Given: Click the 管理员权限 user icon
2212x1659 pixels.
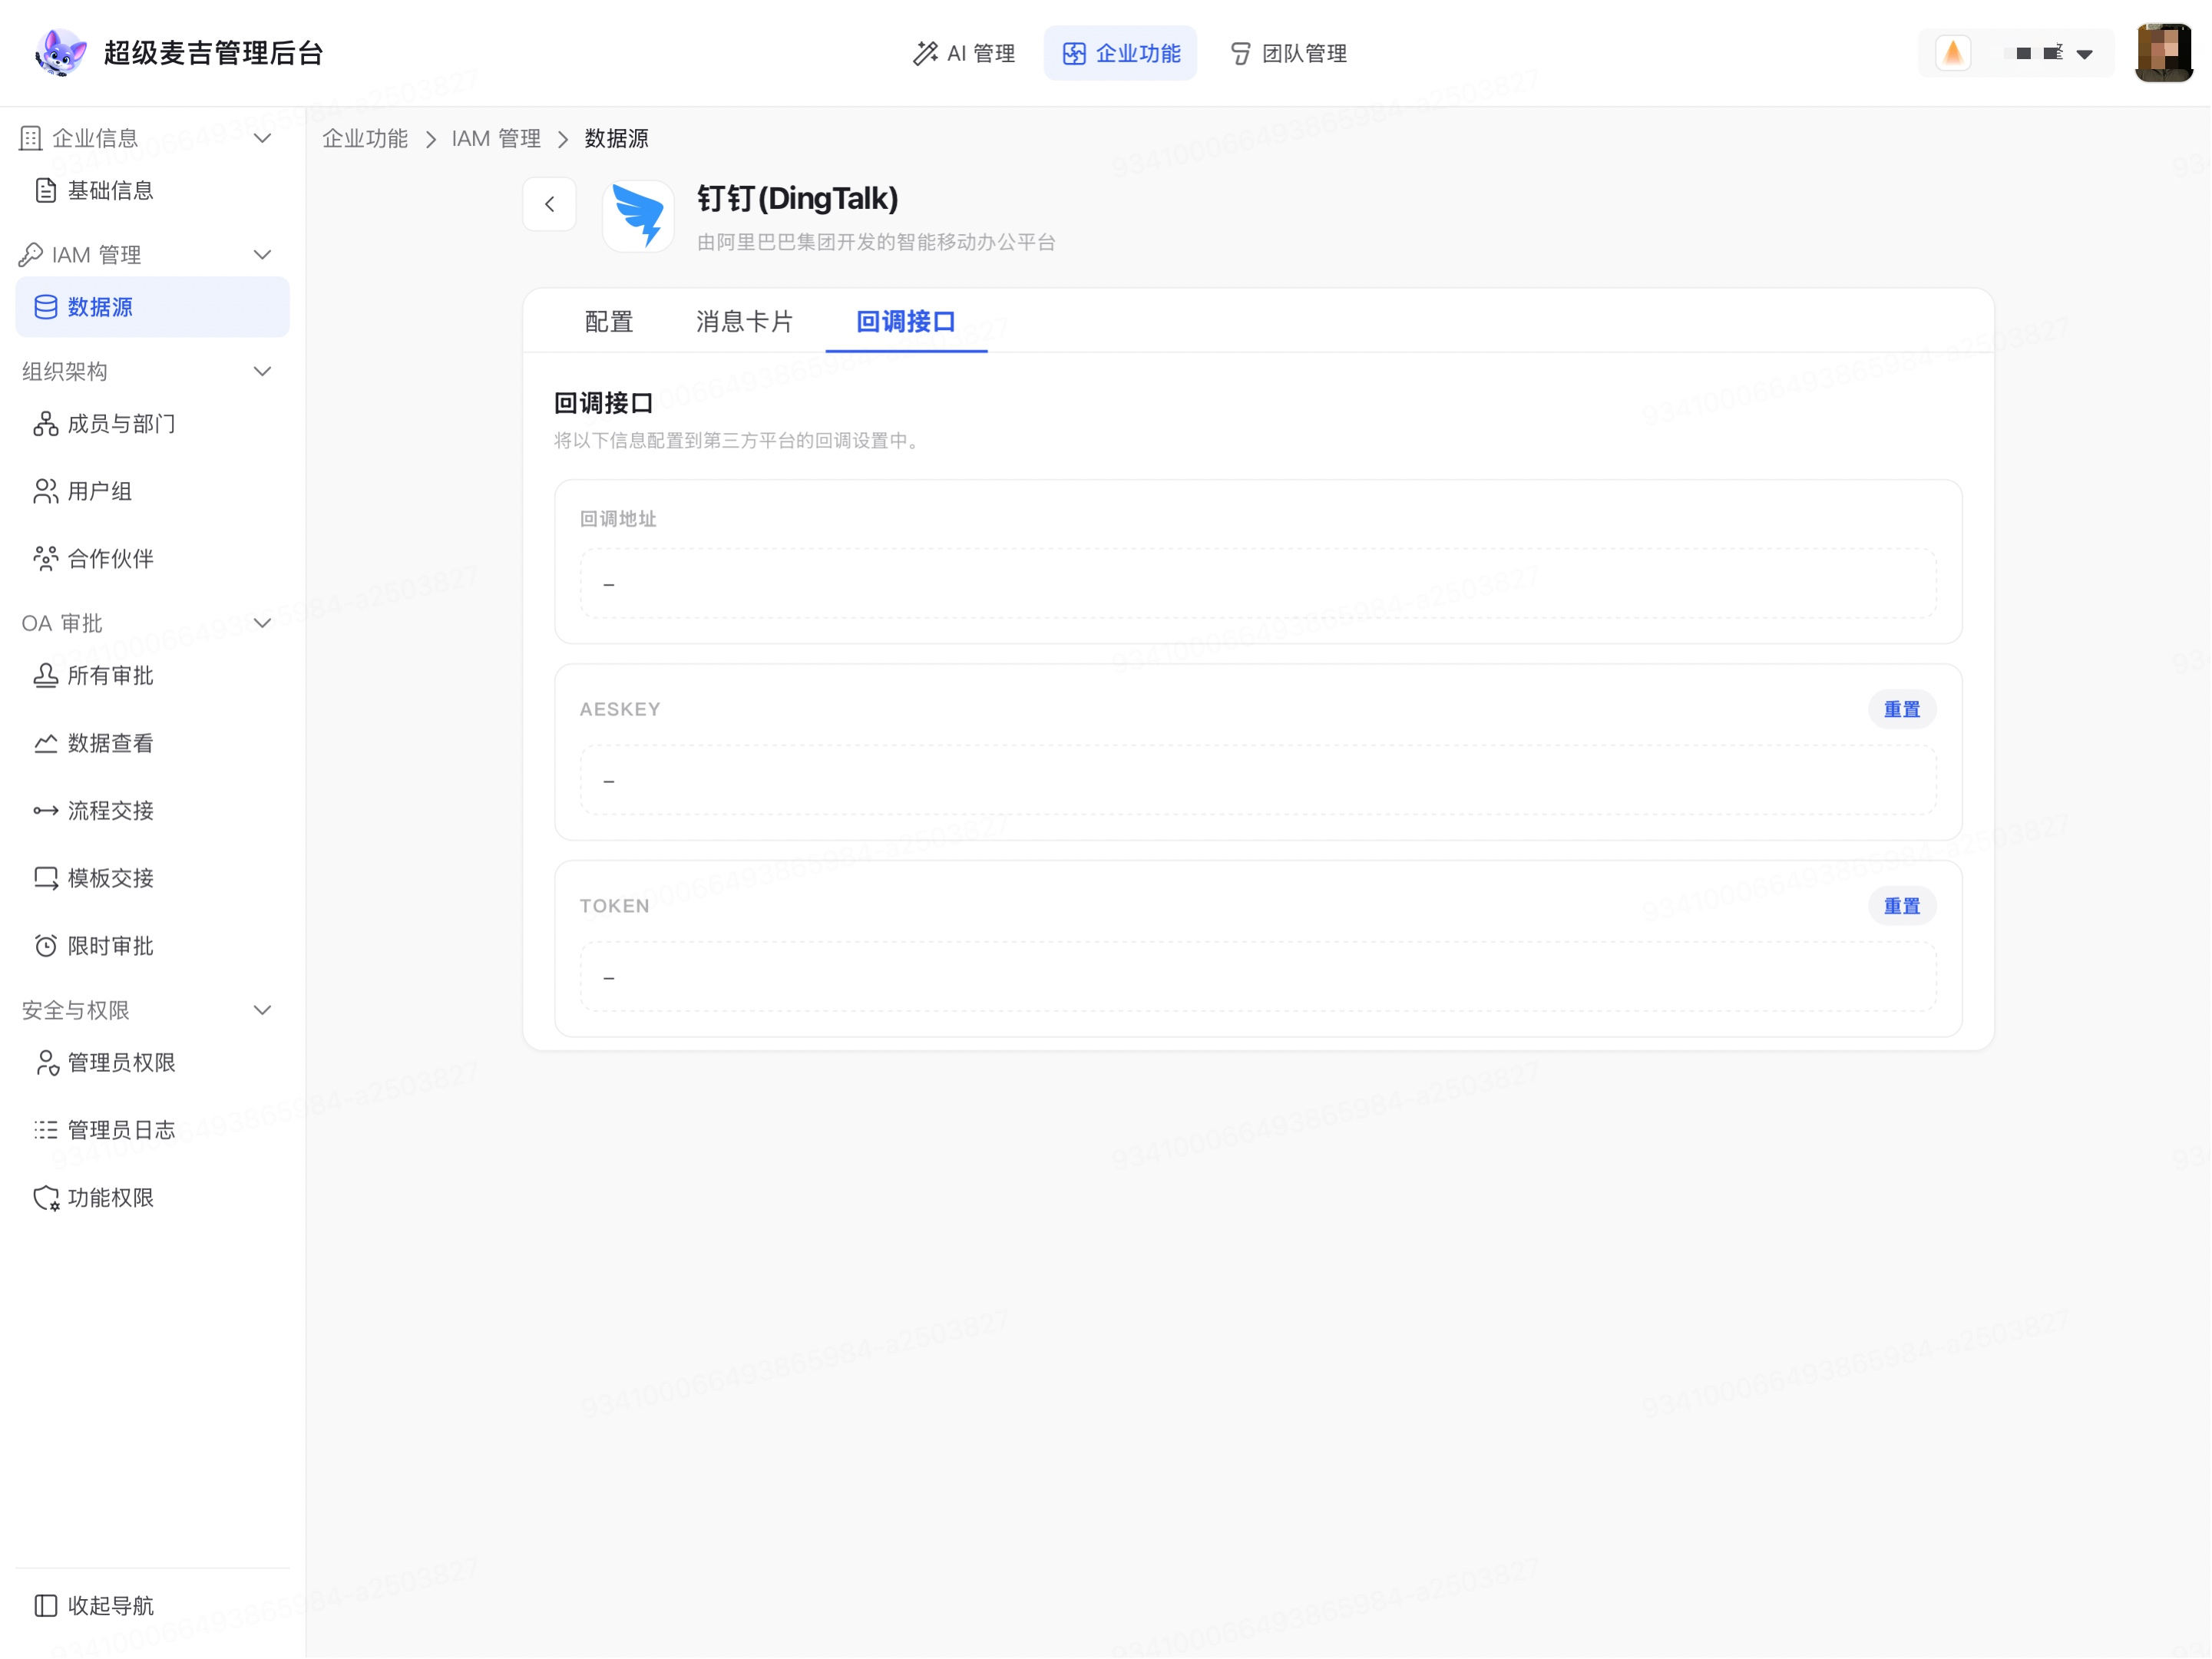Looking at the screenshot, I should 45,1063.
